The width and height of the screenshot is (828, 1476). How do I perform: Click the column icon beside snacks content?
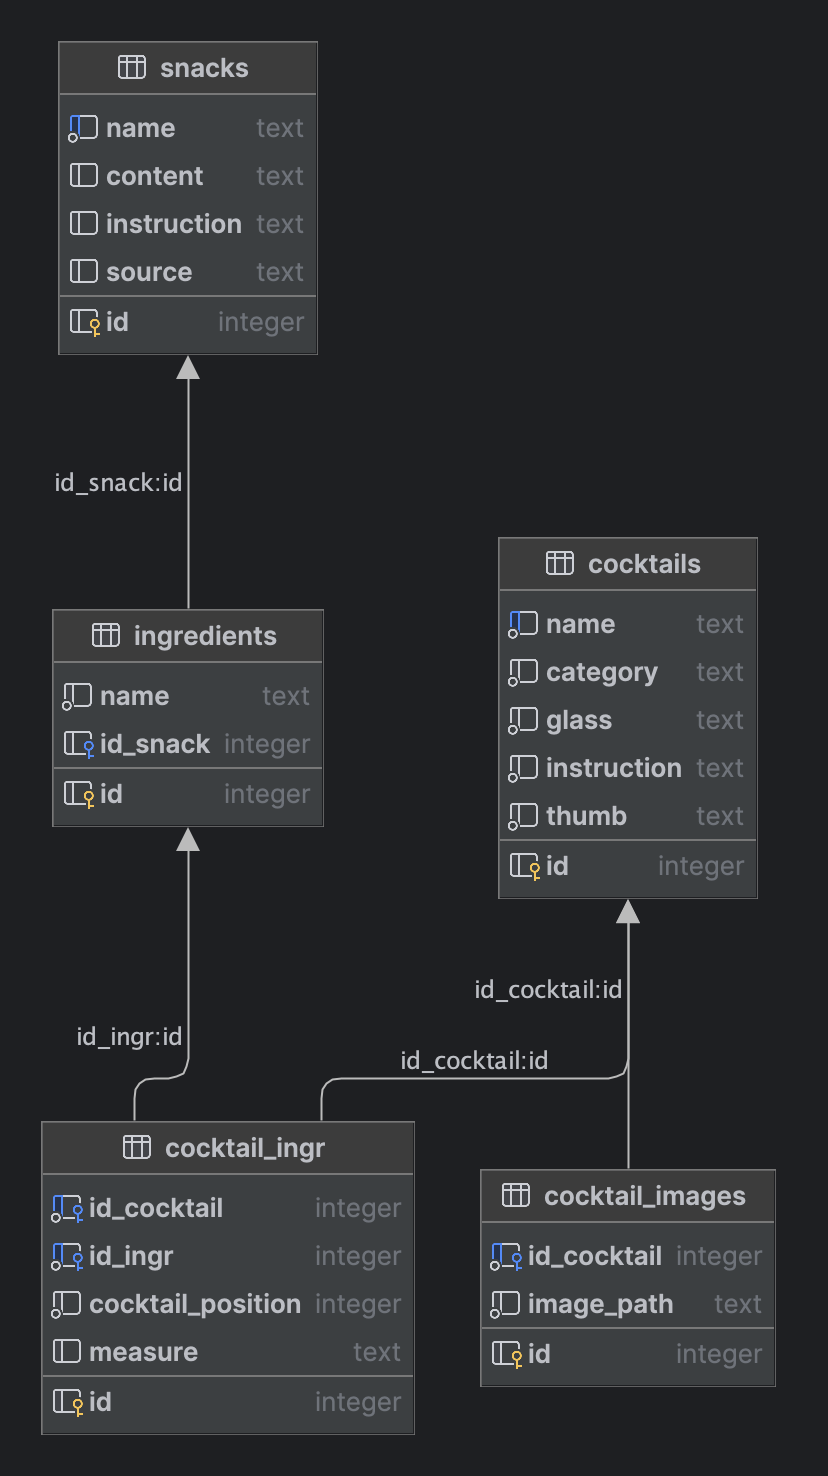tap(83, 176)
